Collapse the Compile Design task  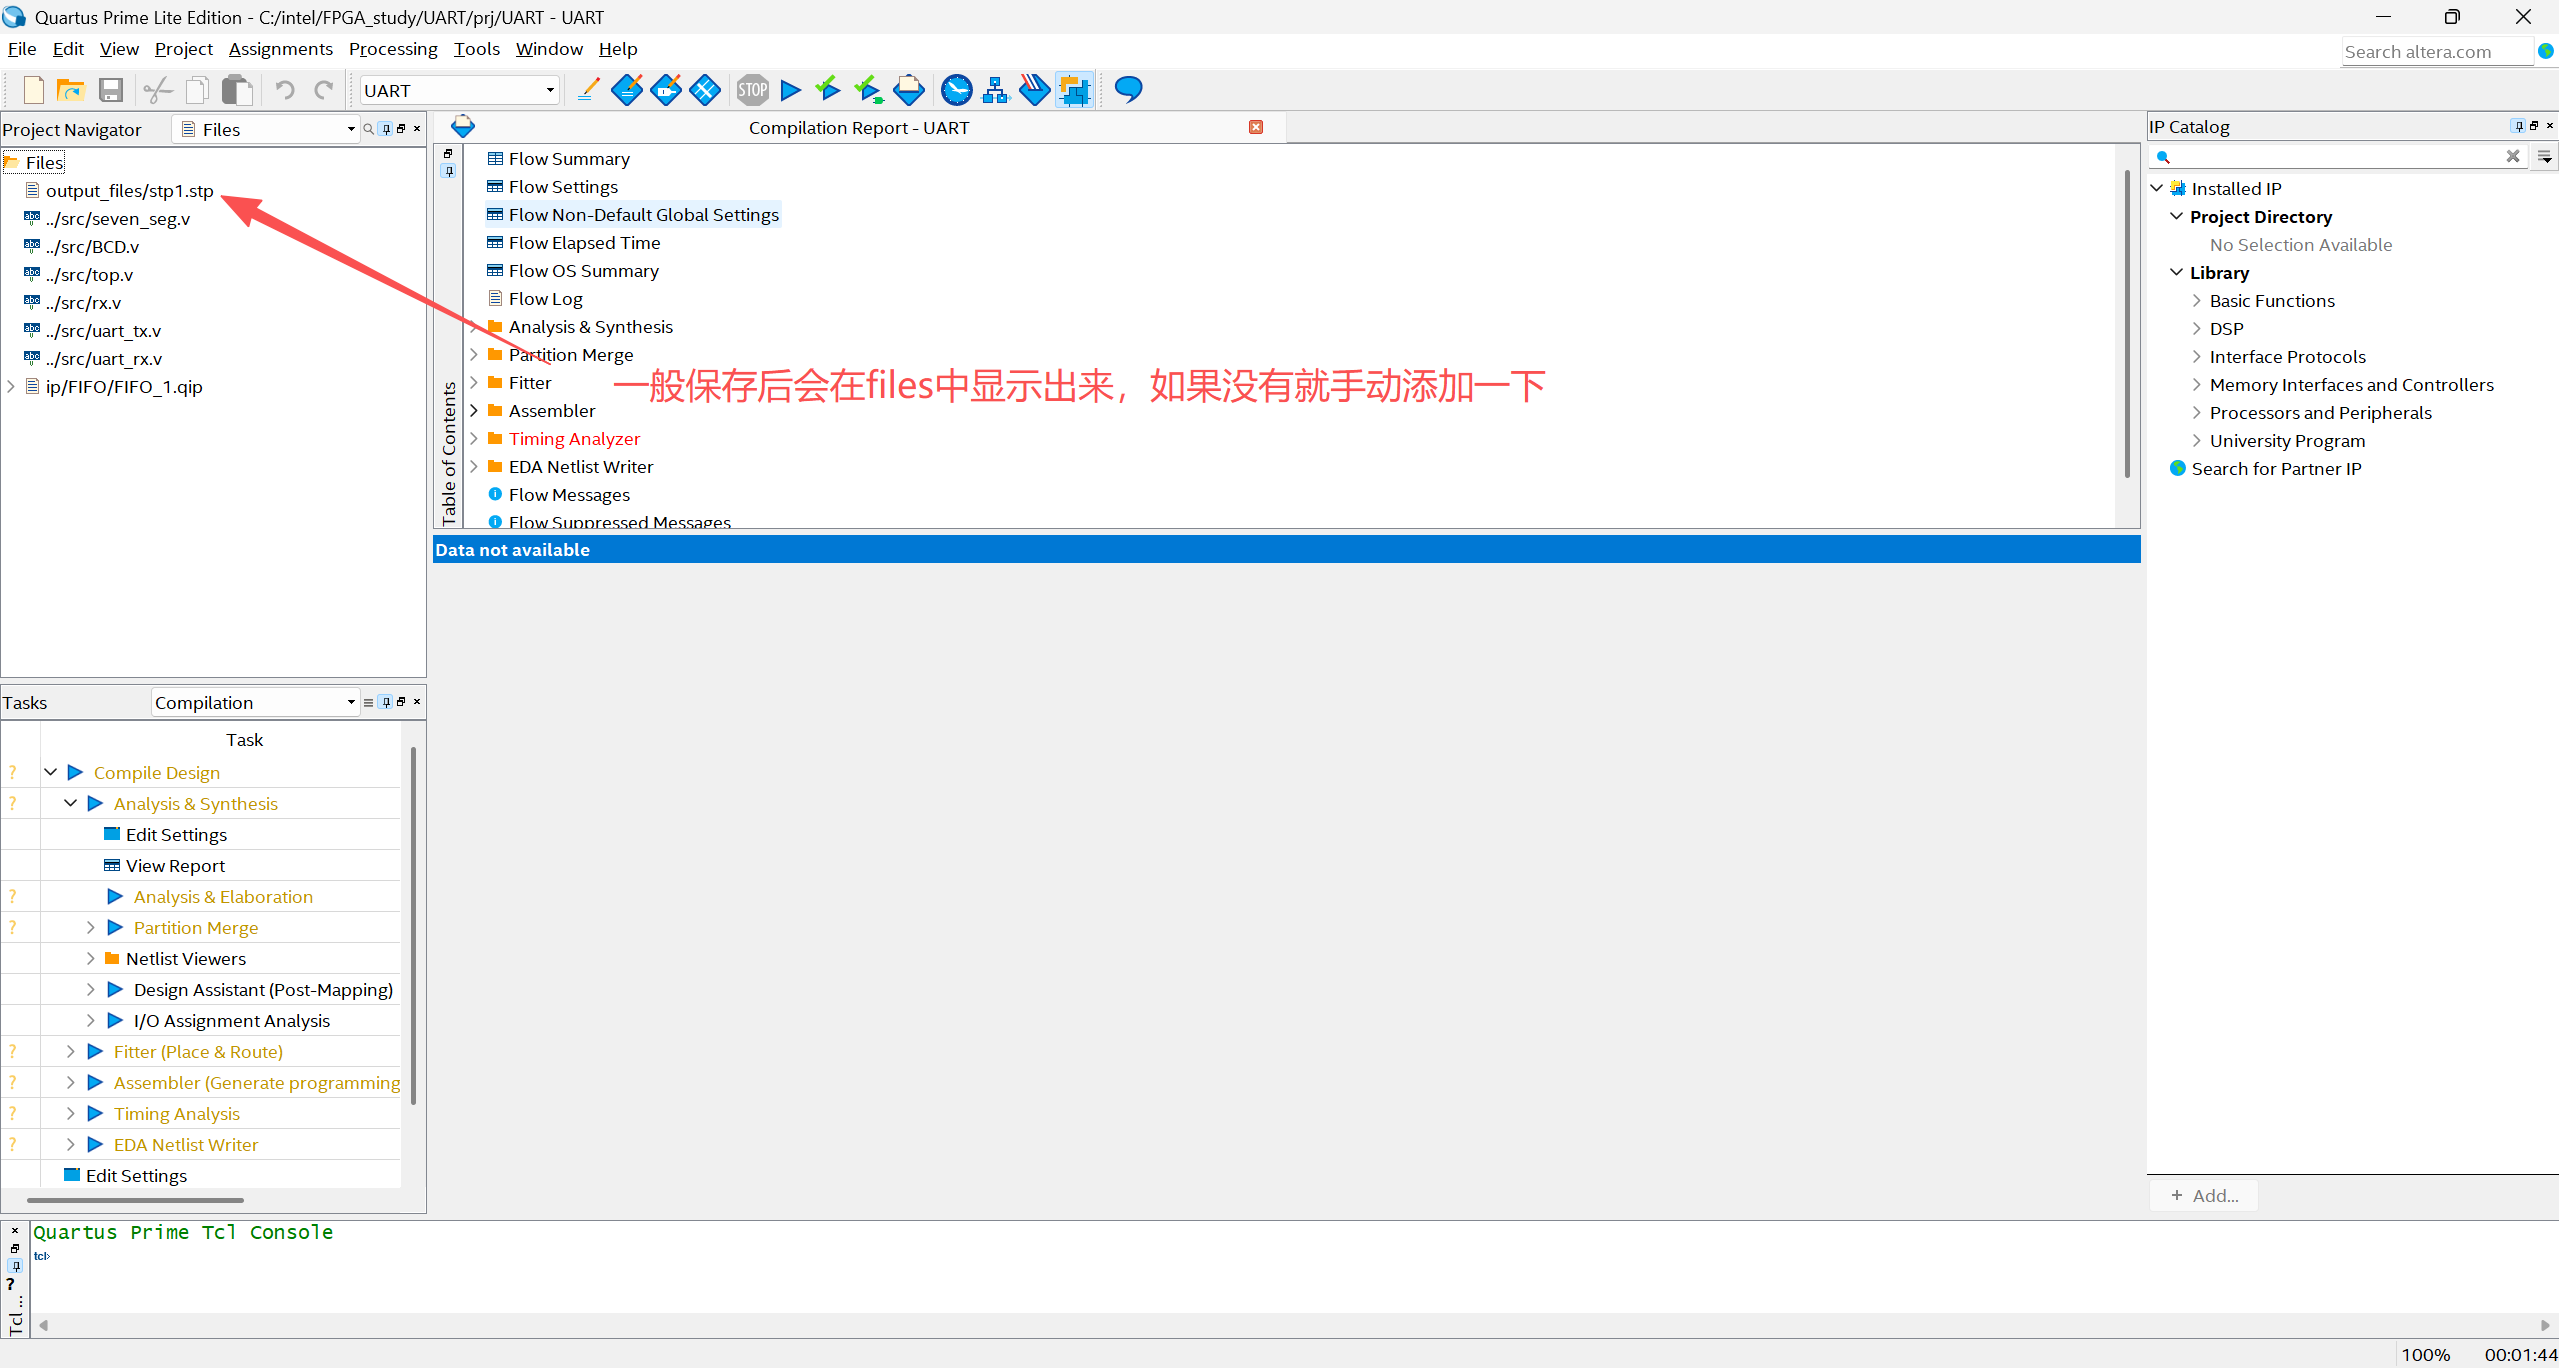pyautogui.click(x=51, y=772)
